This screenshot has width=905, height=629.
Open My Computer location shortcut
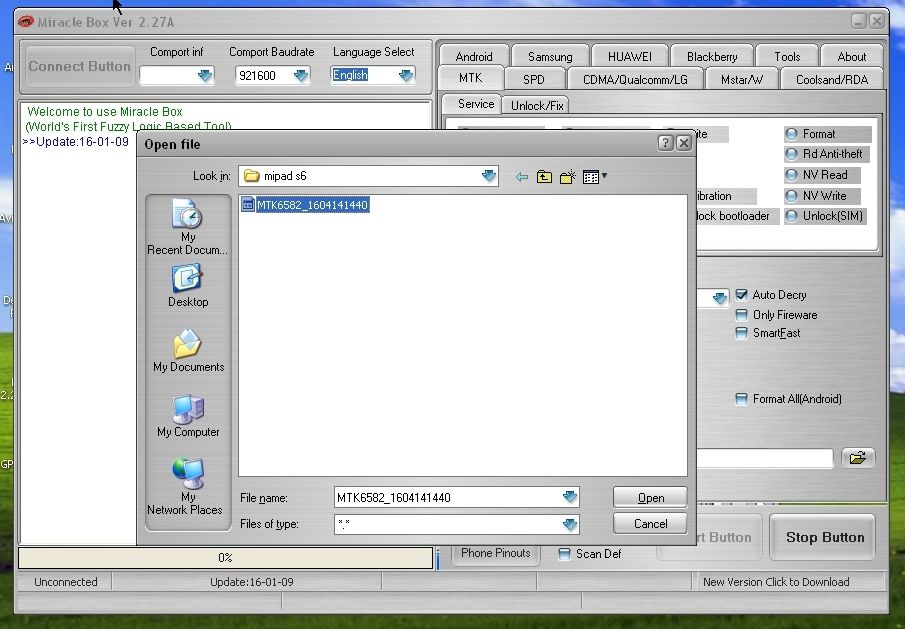[x=188, y=415]
